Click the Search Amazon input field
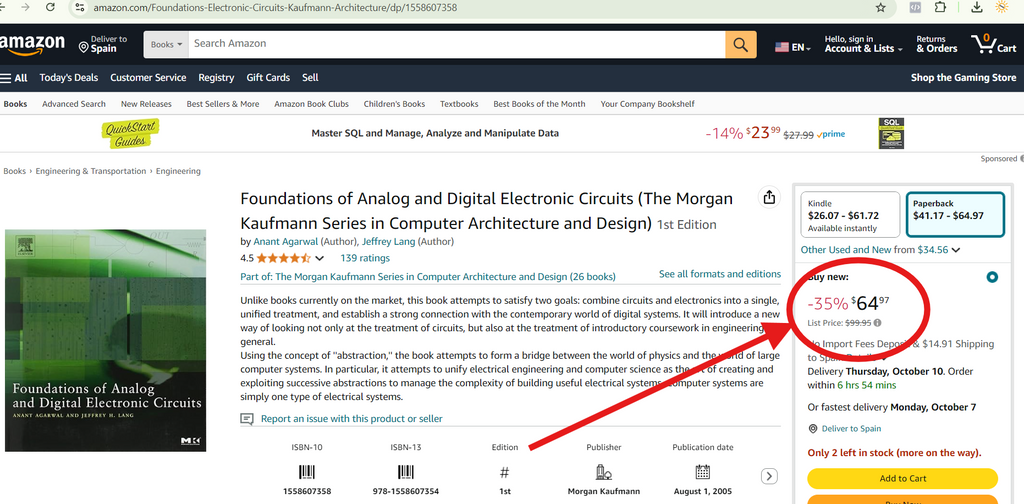 tap(455, 44)
